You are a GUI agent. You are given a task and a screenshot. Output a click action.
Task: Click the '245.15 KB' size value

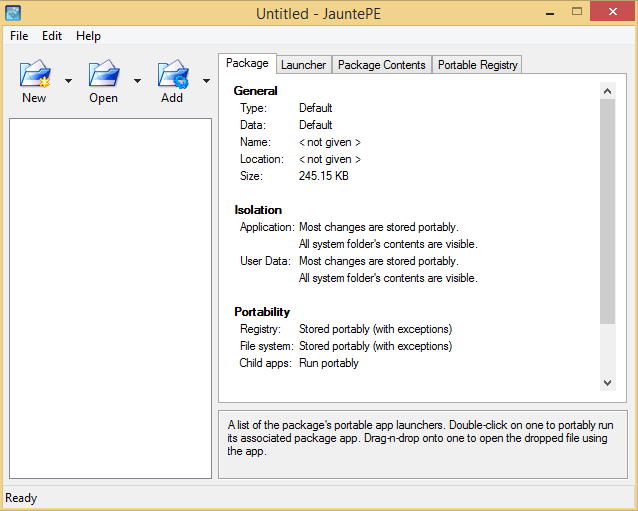click(324, 176)
